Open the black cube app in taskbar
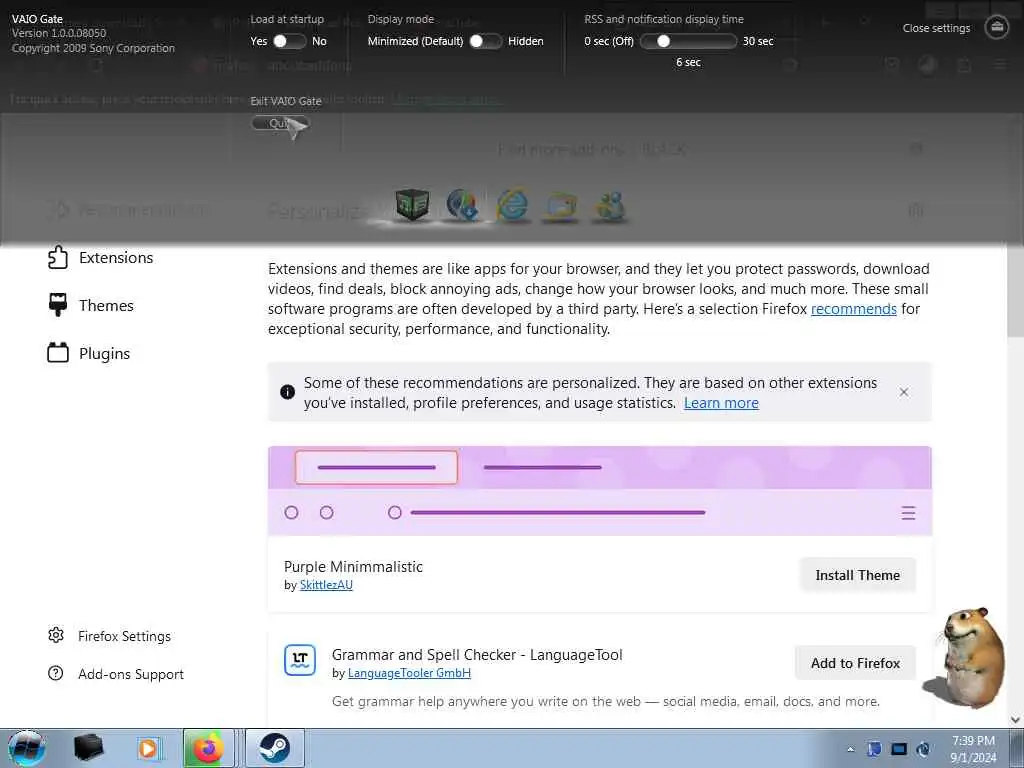1024x768 pixels. [x=88, y=748]
